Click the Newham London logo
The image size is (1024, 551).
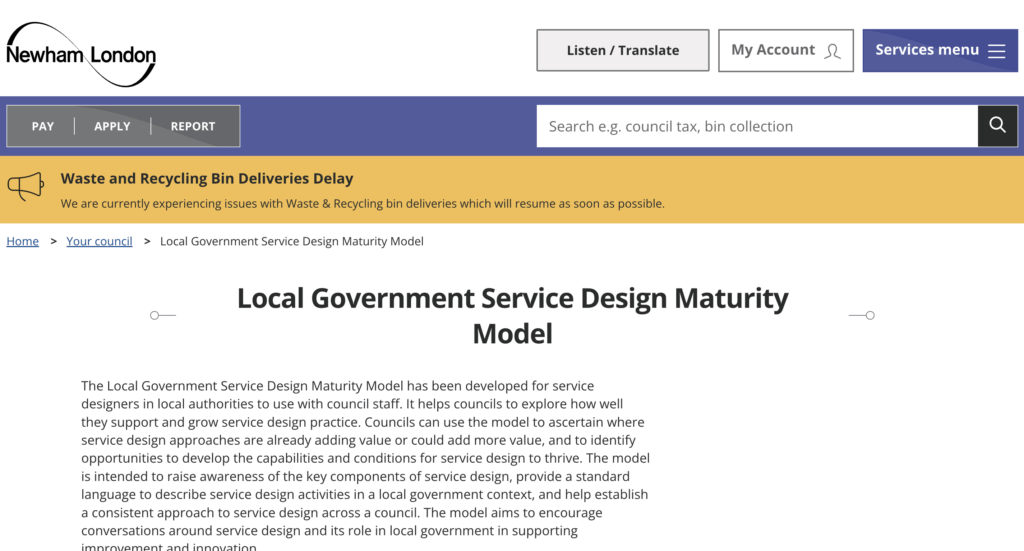point(81,53)
